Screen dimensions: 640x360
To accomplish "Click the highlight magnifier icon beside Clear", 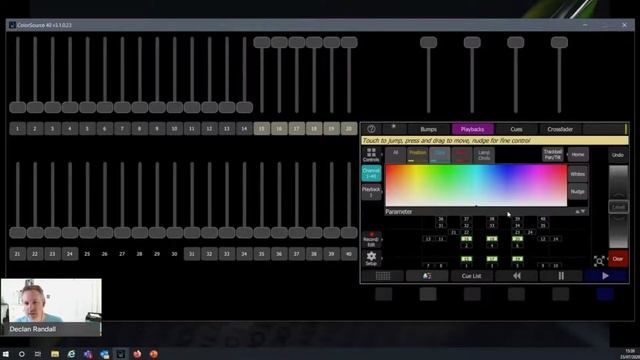I will tap(599, 260).
